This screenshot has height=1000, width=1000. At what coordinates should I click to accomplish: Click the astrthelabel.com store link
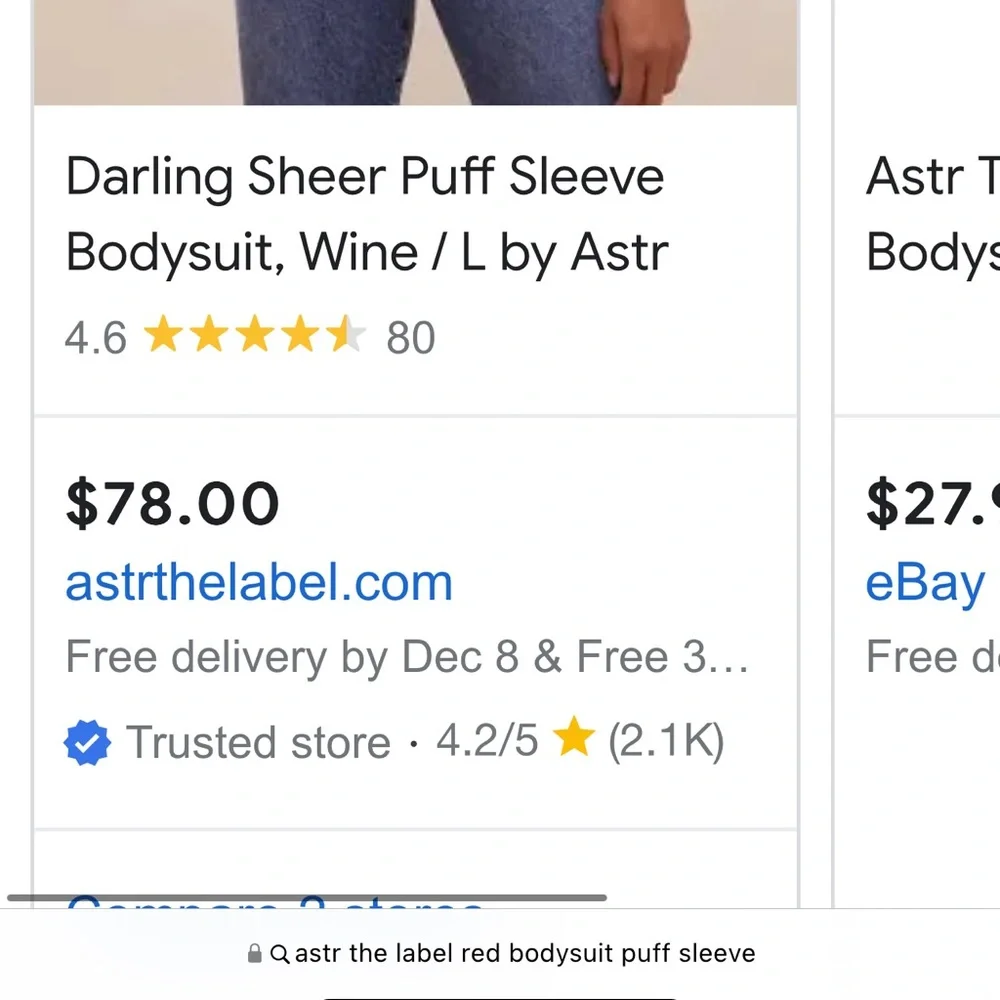[259, 582]
